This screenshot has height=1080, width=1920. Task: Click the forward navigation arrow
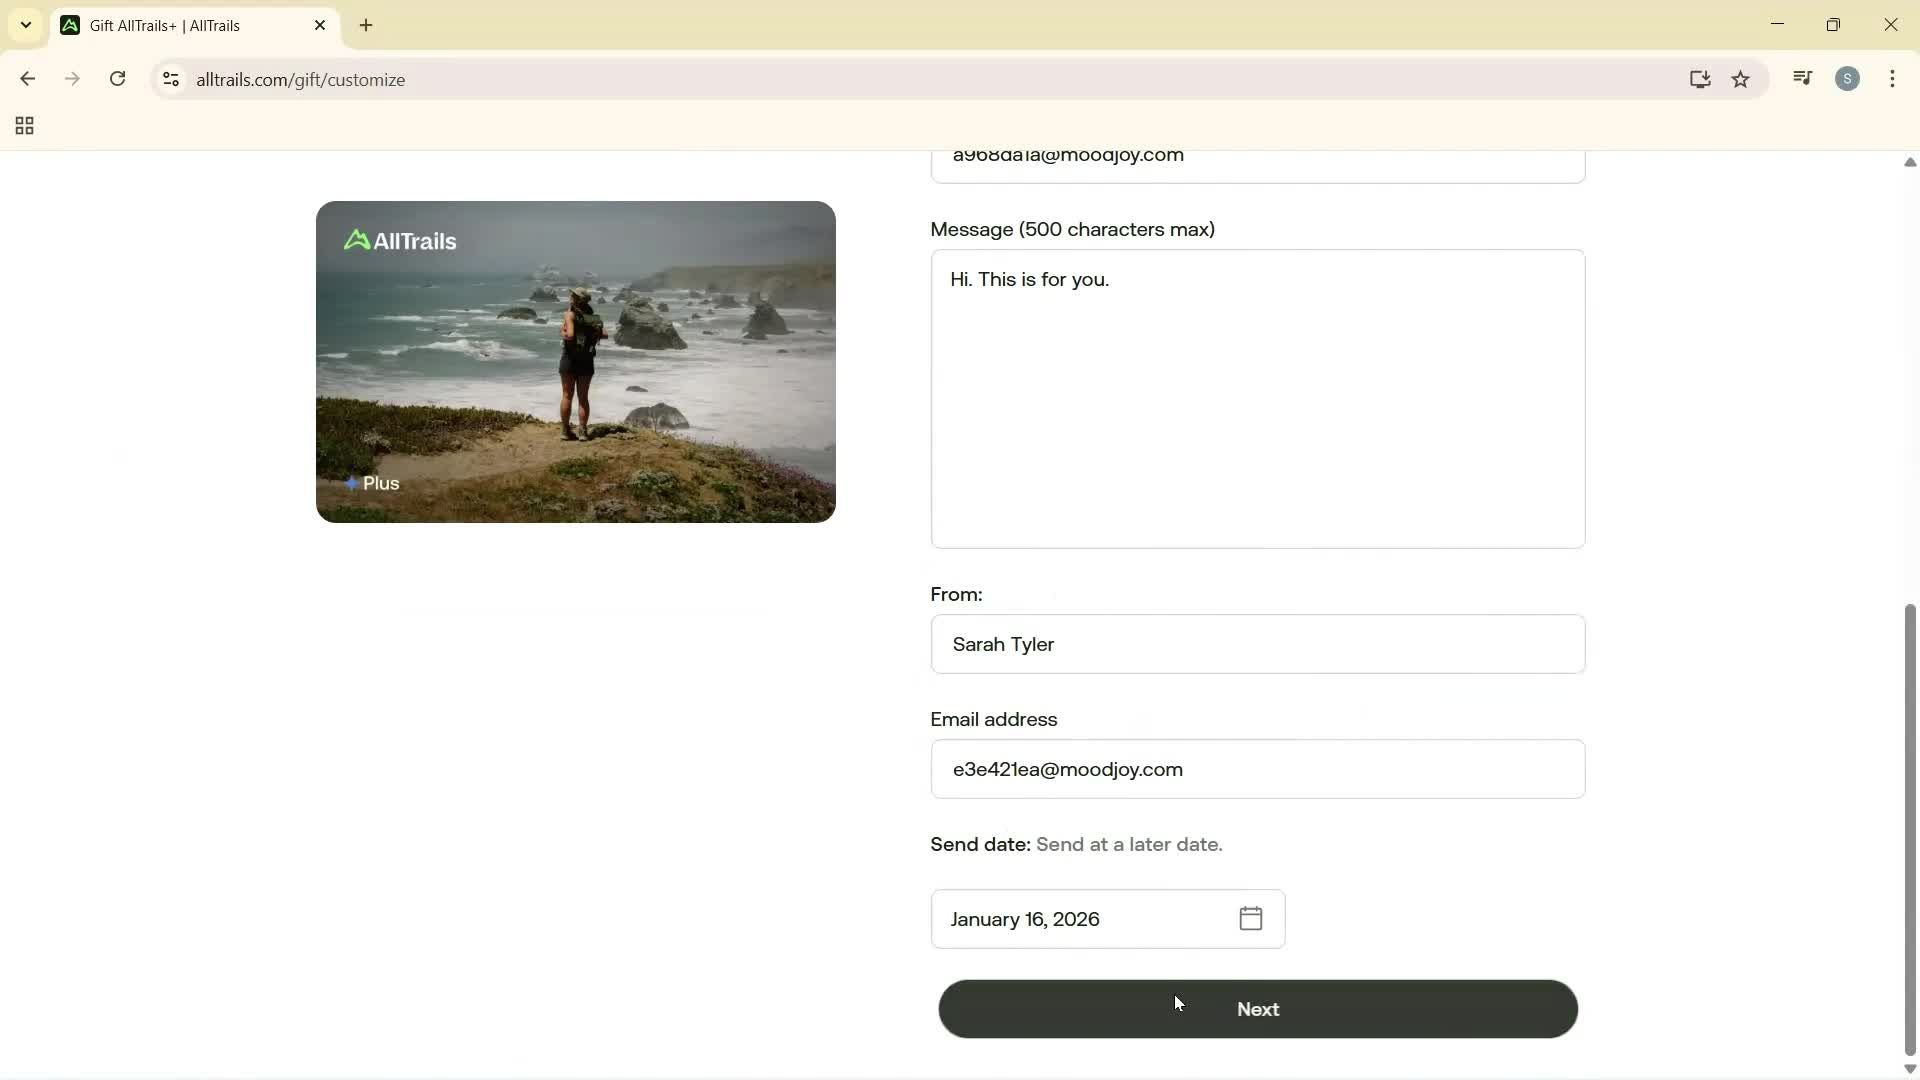pyautogui.click(x=72, y=79)
